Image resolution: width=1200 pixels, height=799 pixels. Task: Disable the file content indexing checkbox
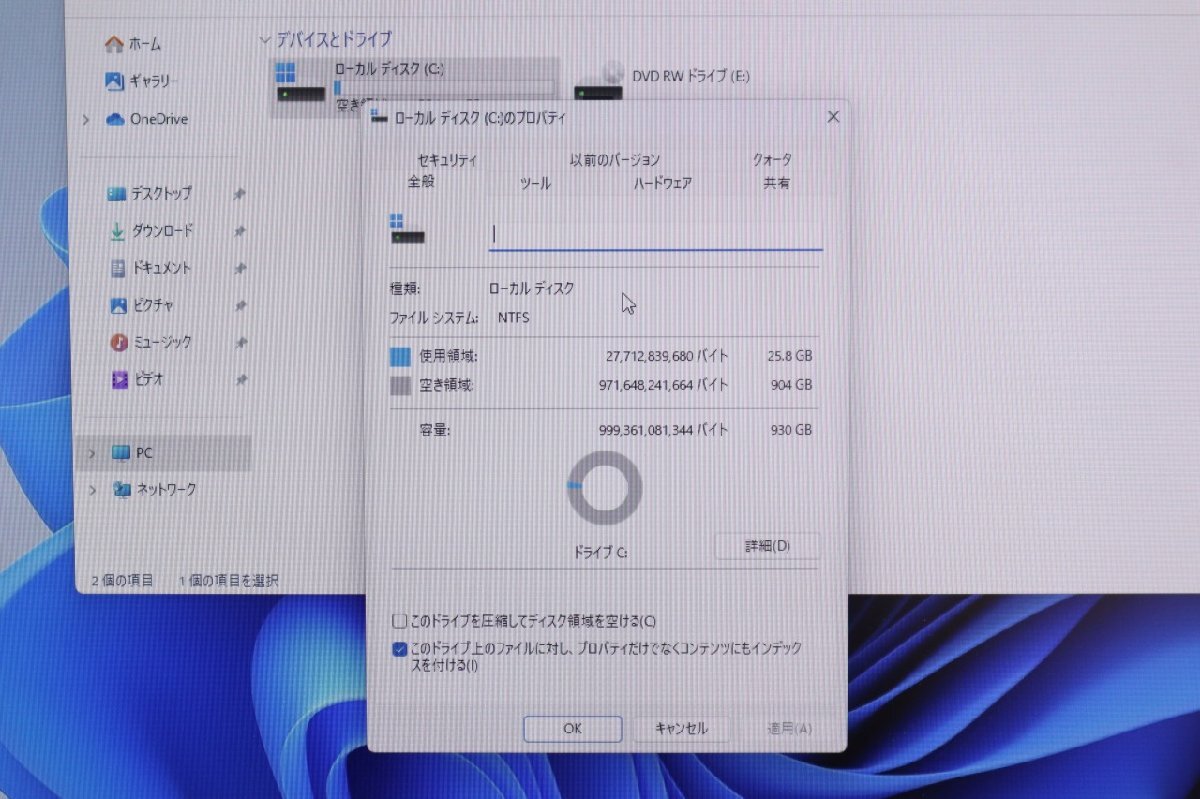pyautogui.click(x=398, y=648)
